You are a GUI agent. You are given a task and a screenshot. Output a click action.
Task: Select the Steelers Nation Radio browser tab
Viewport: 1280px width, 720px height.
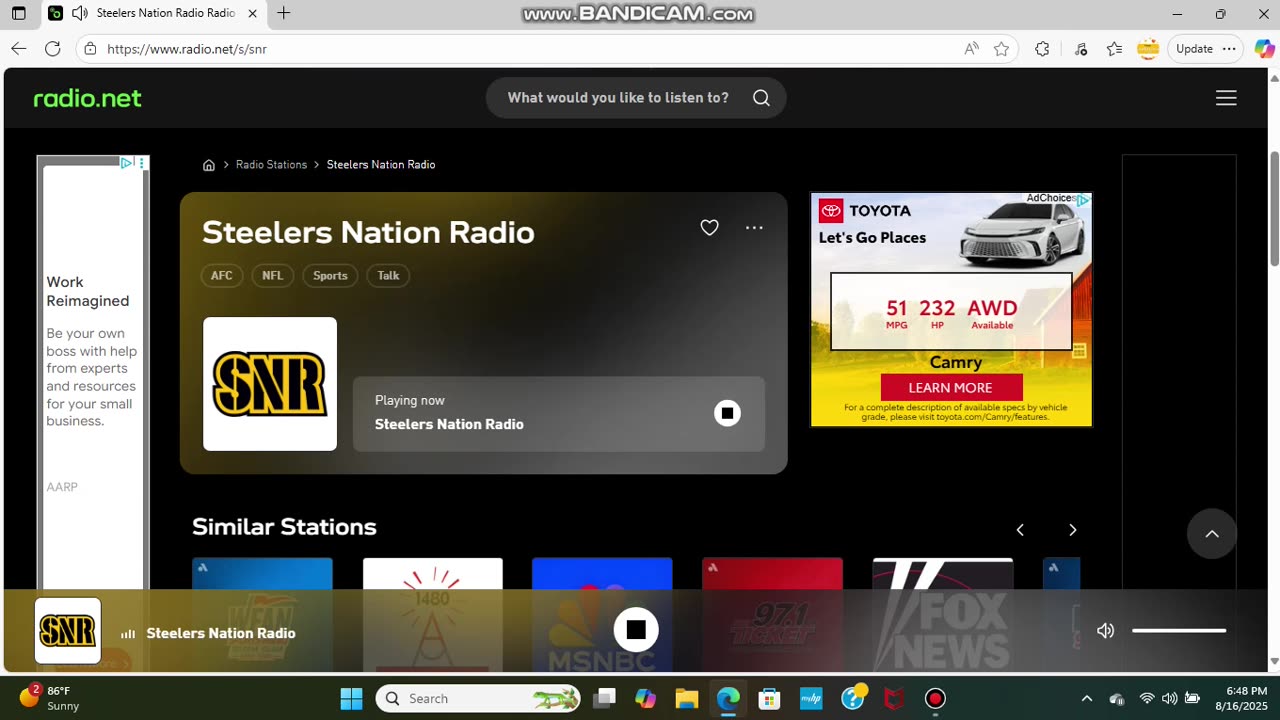coord(154,13)
